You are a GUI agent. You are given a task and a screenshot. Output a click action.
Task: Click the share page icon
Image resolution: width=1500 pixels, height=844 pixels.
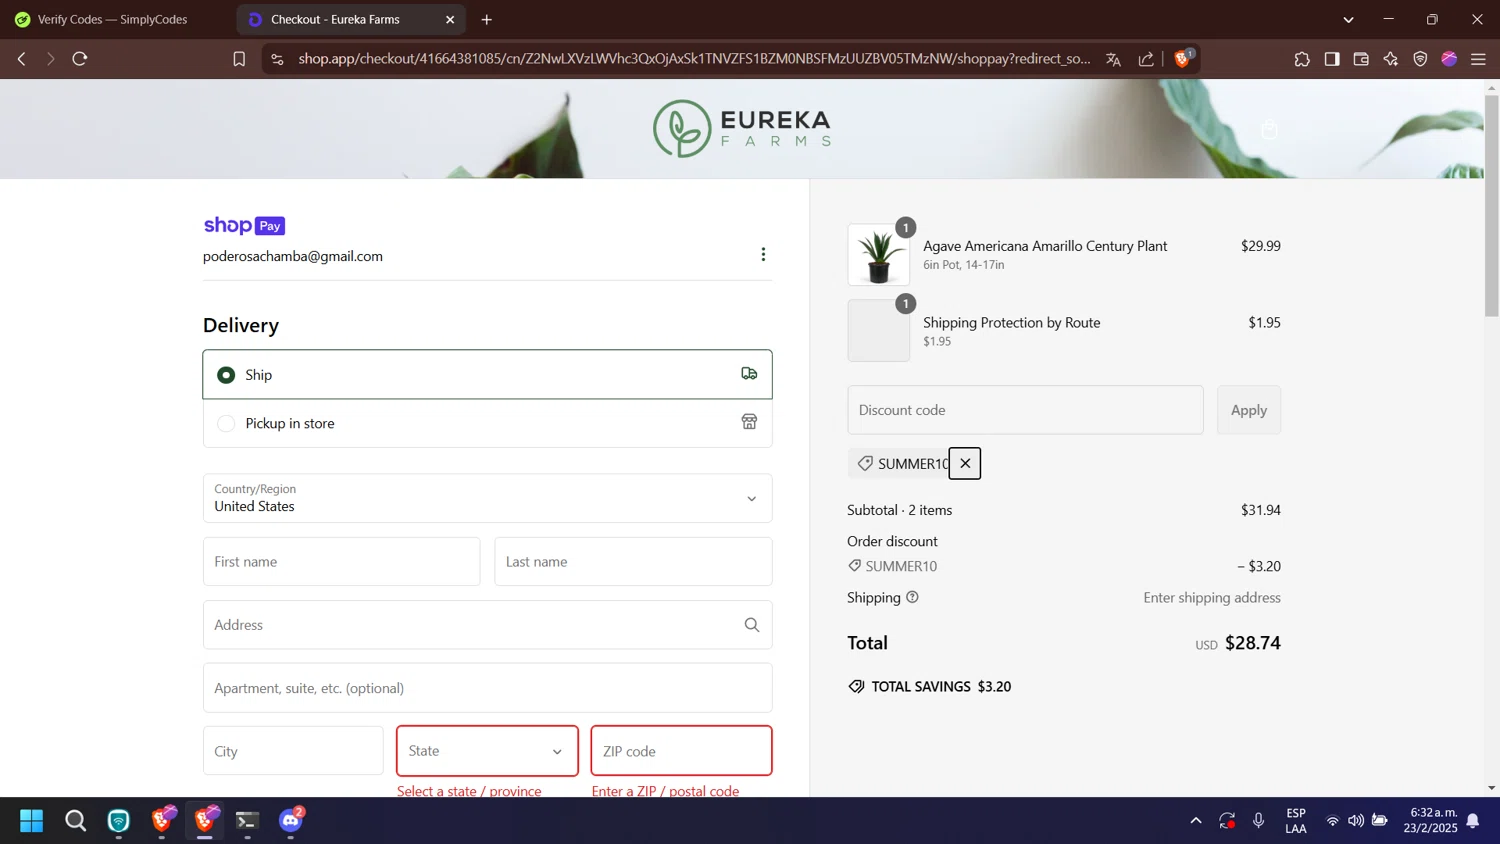pyautogui.click(x=1146, y=59)
